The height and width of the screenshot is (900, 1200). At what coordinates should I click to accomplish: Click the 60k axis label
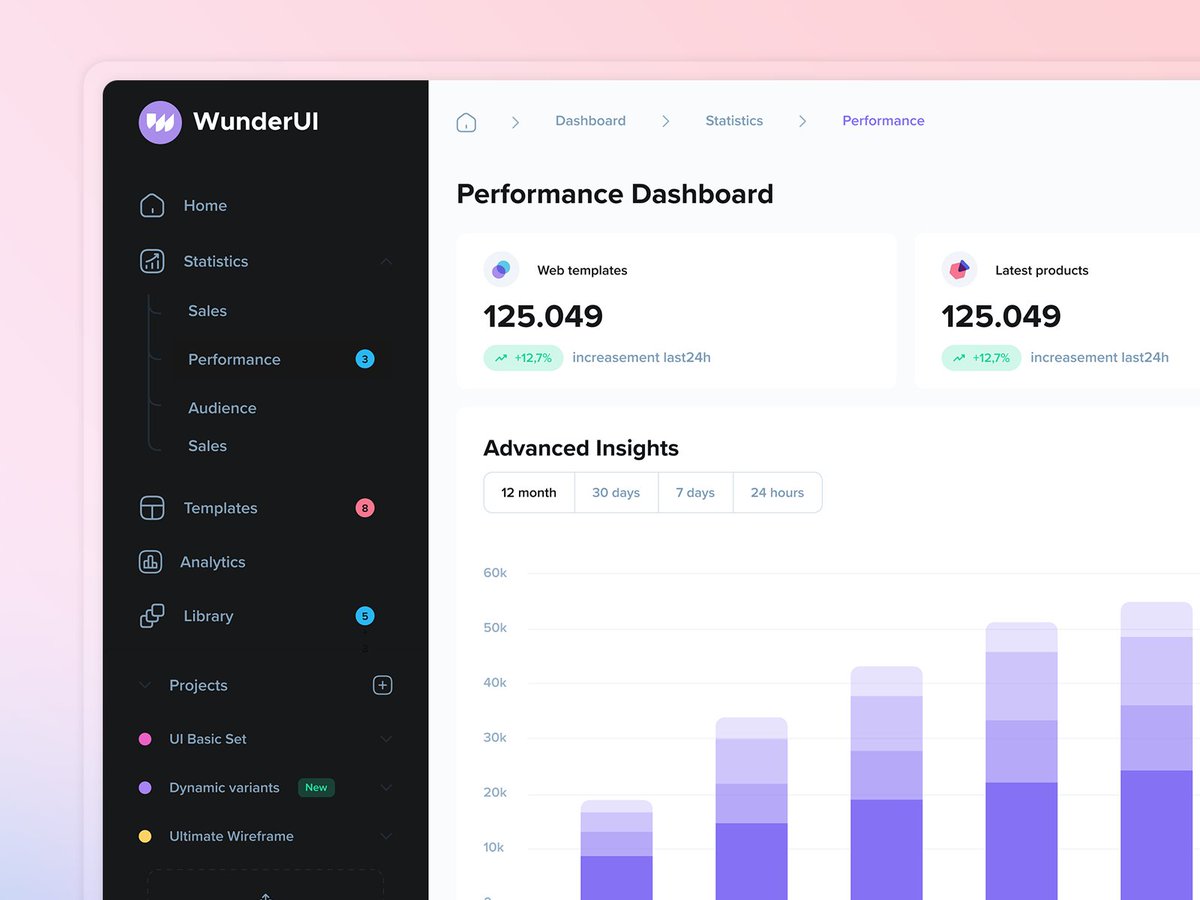pyautogui.click(x=495, y=573)
